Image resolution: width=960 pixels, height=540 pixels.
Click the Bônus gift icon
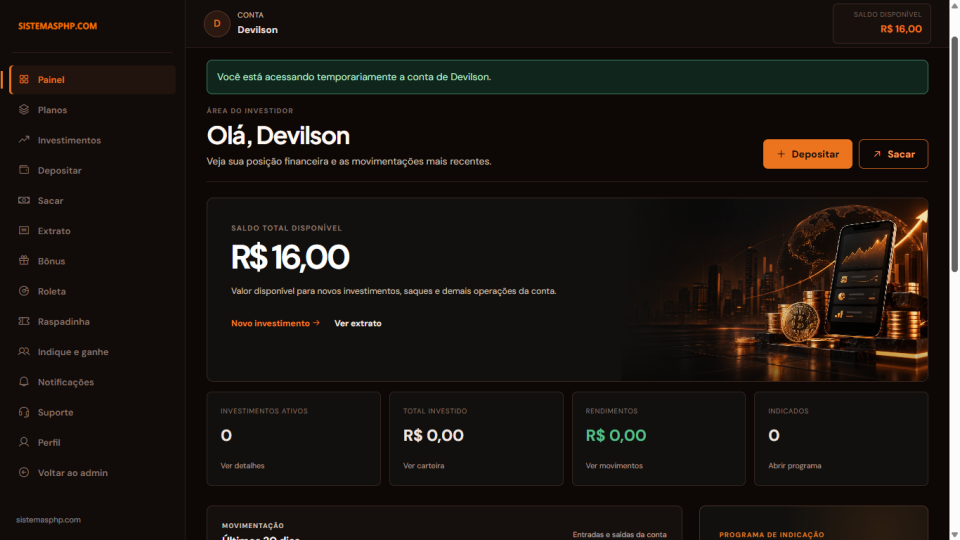pyautogui.click(x=24, y=261)
